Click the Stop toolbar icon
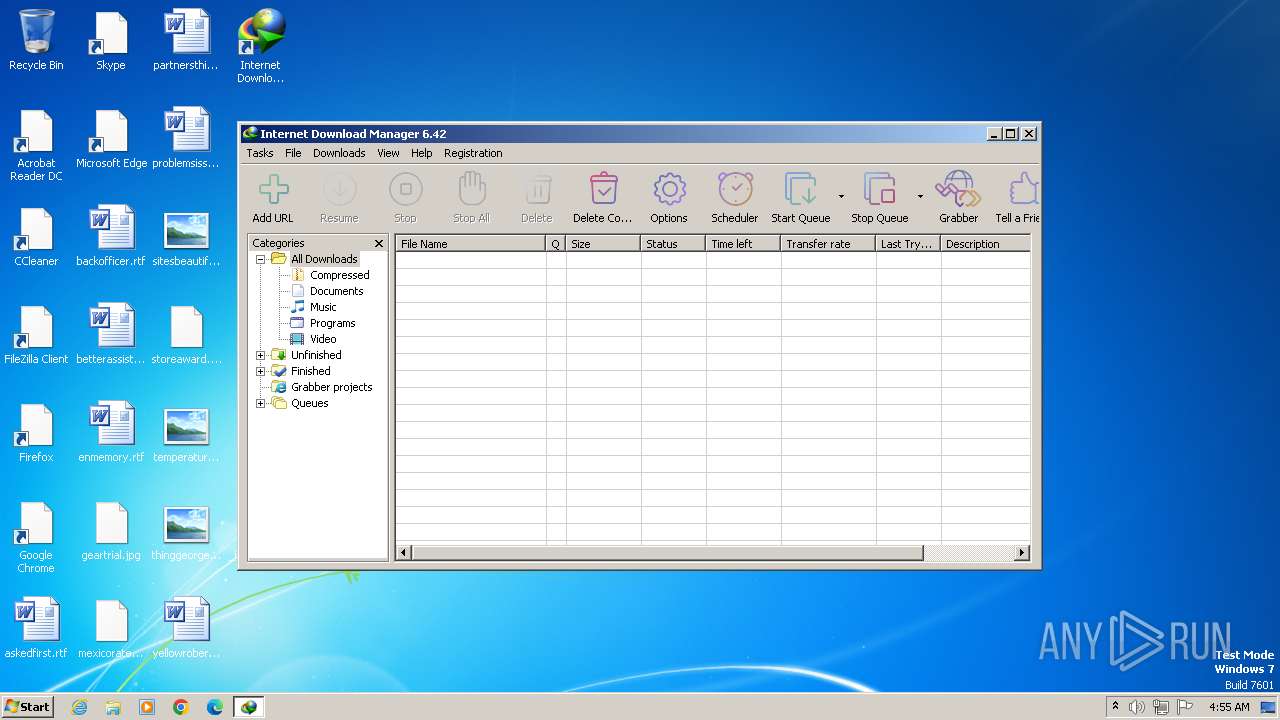The width and height of the screenshot is (1280, 720). pyautogui.click(x=405, y=189)
